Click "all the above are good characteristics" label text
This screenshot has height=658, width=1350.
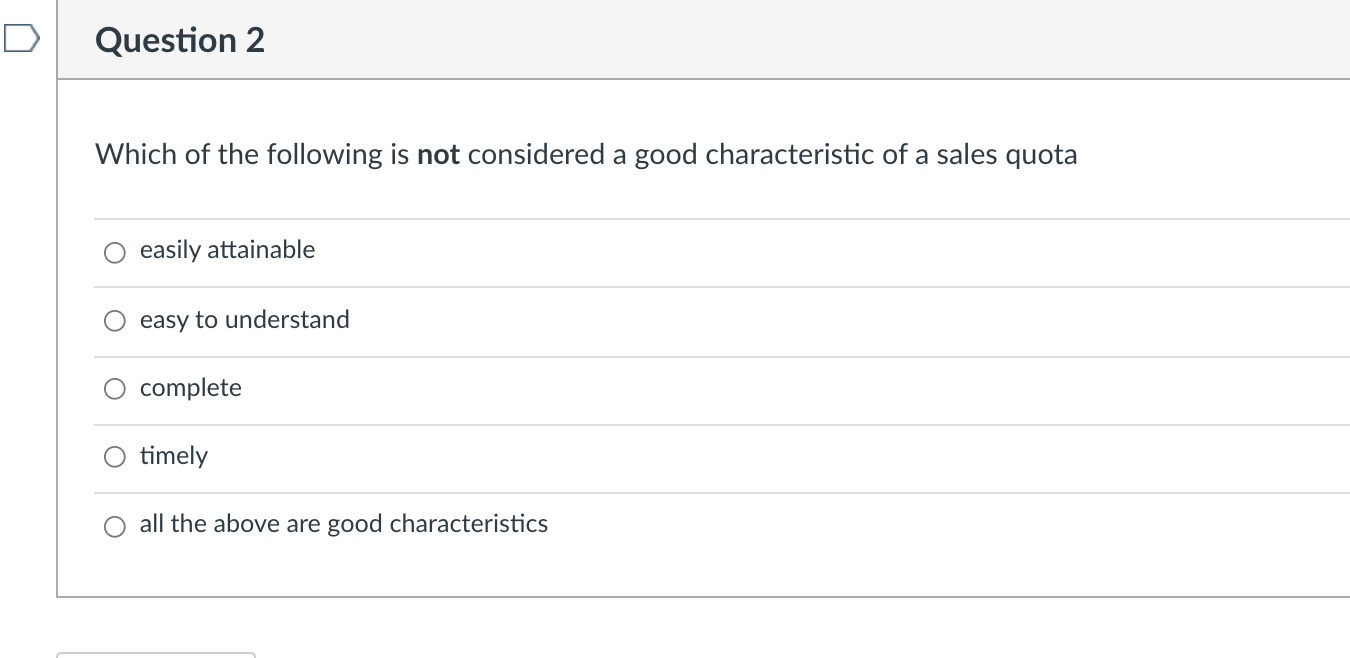343,524
